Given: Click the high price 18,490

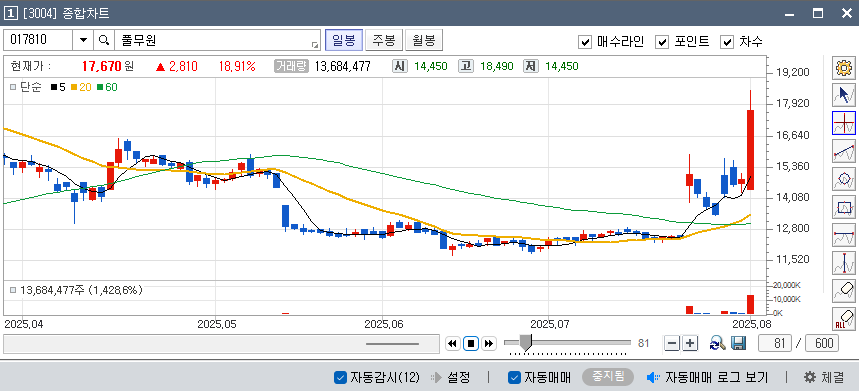Looking at the screenshot, I should point(497,67).
